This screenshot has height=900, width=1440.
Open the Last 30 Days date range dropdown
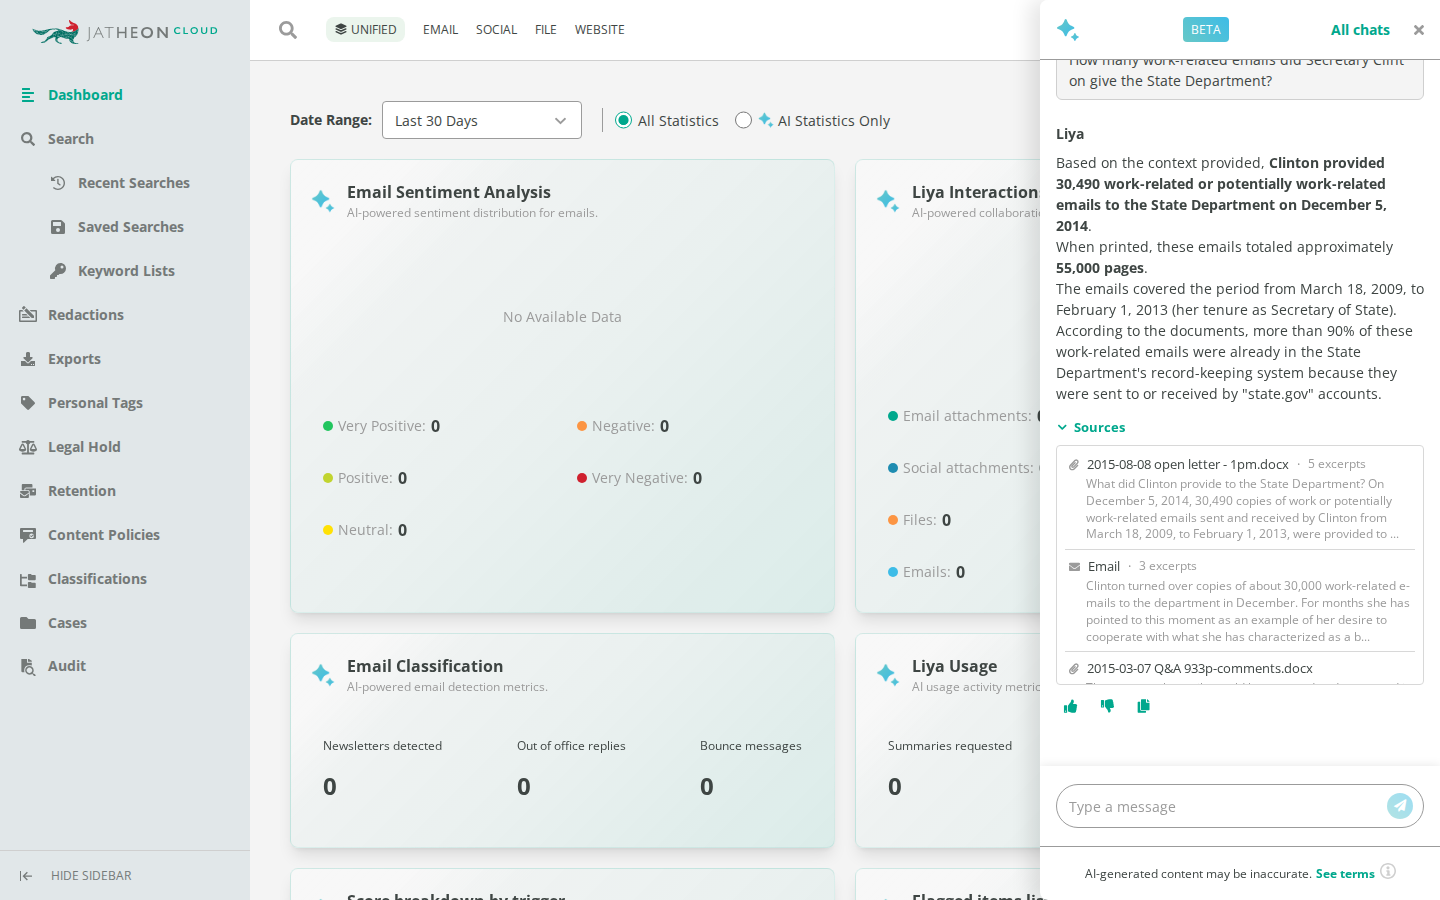point(482,120)
